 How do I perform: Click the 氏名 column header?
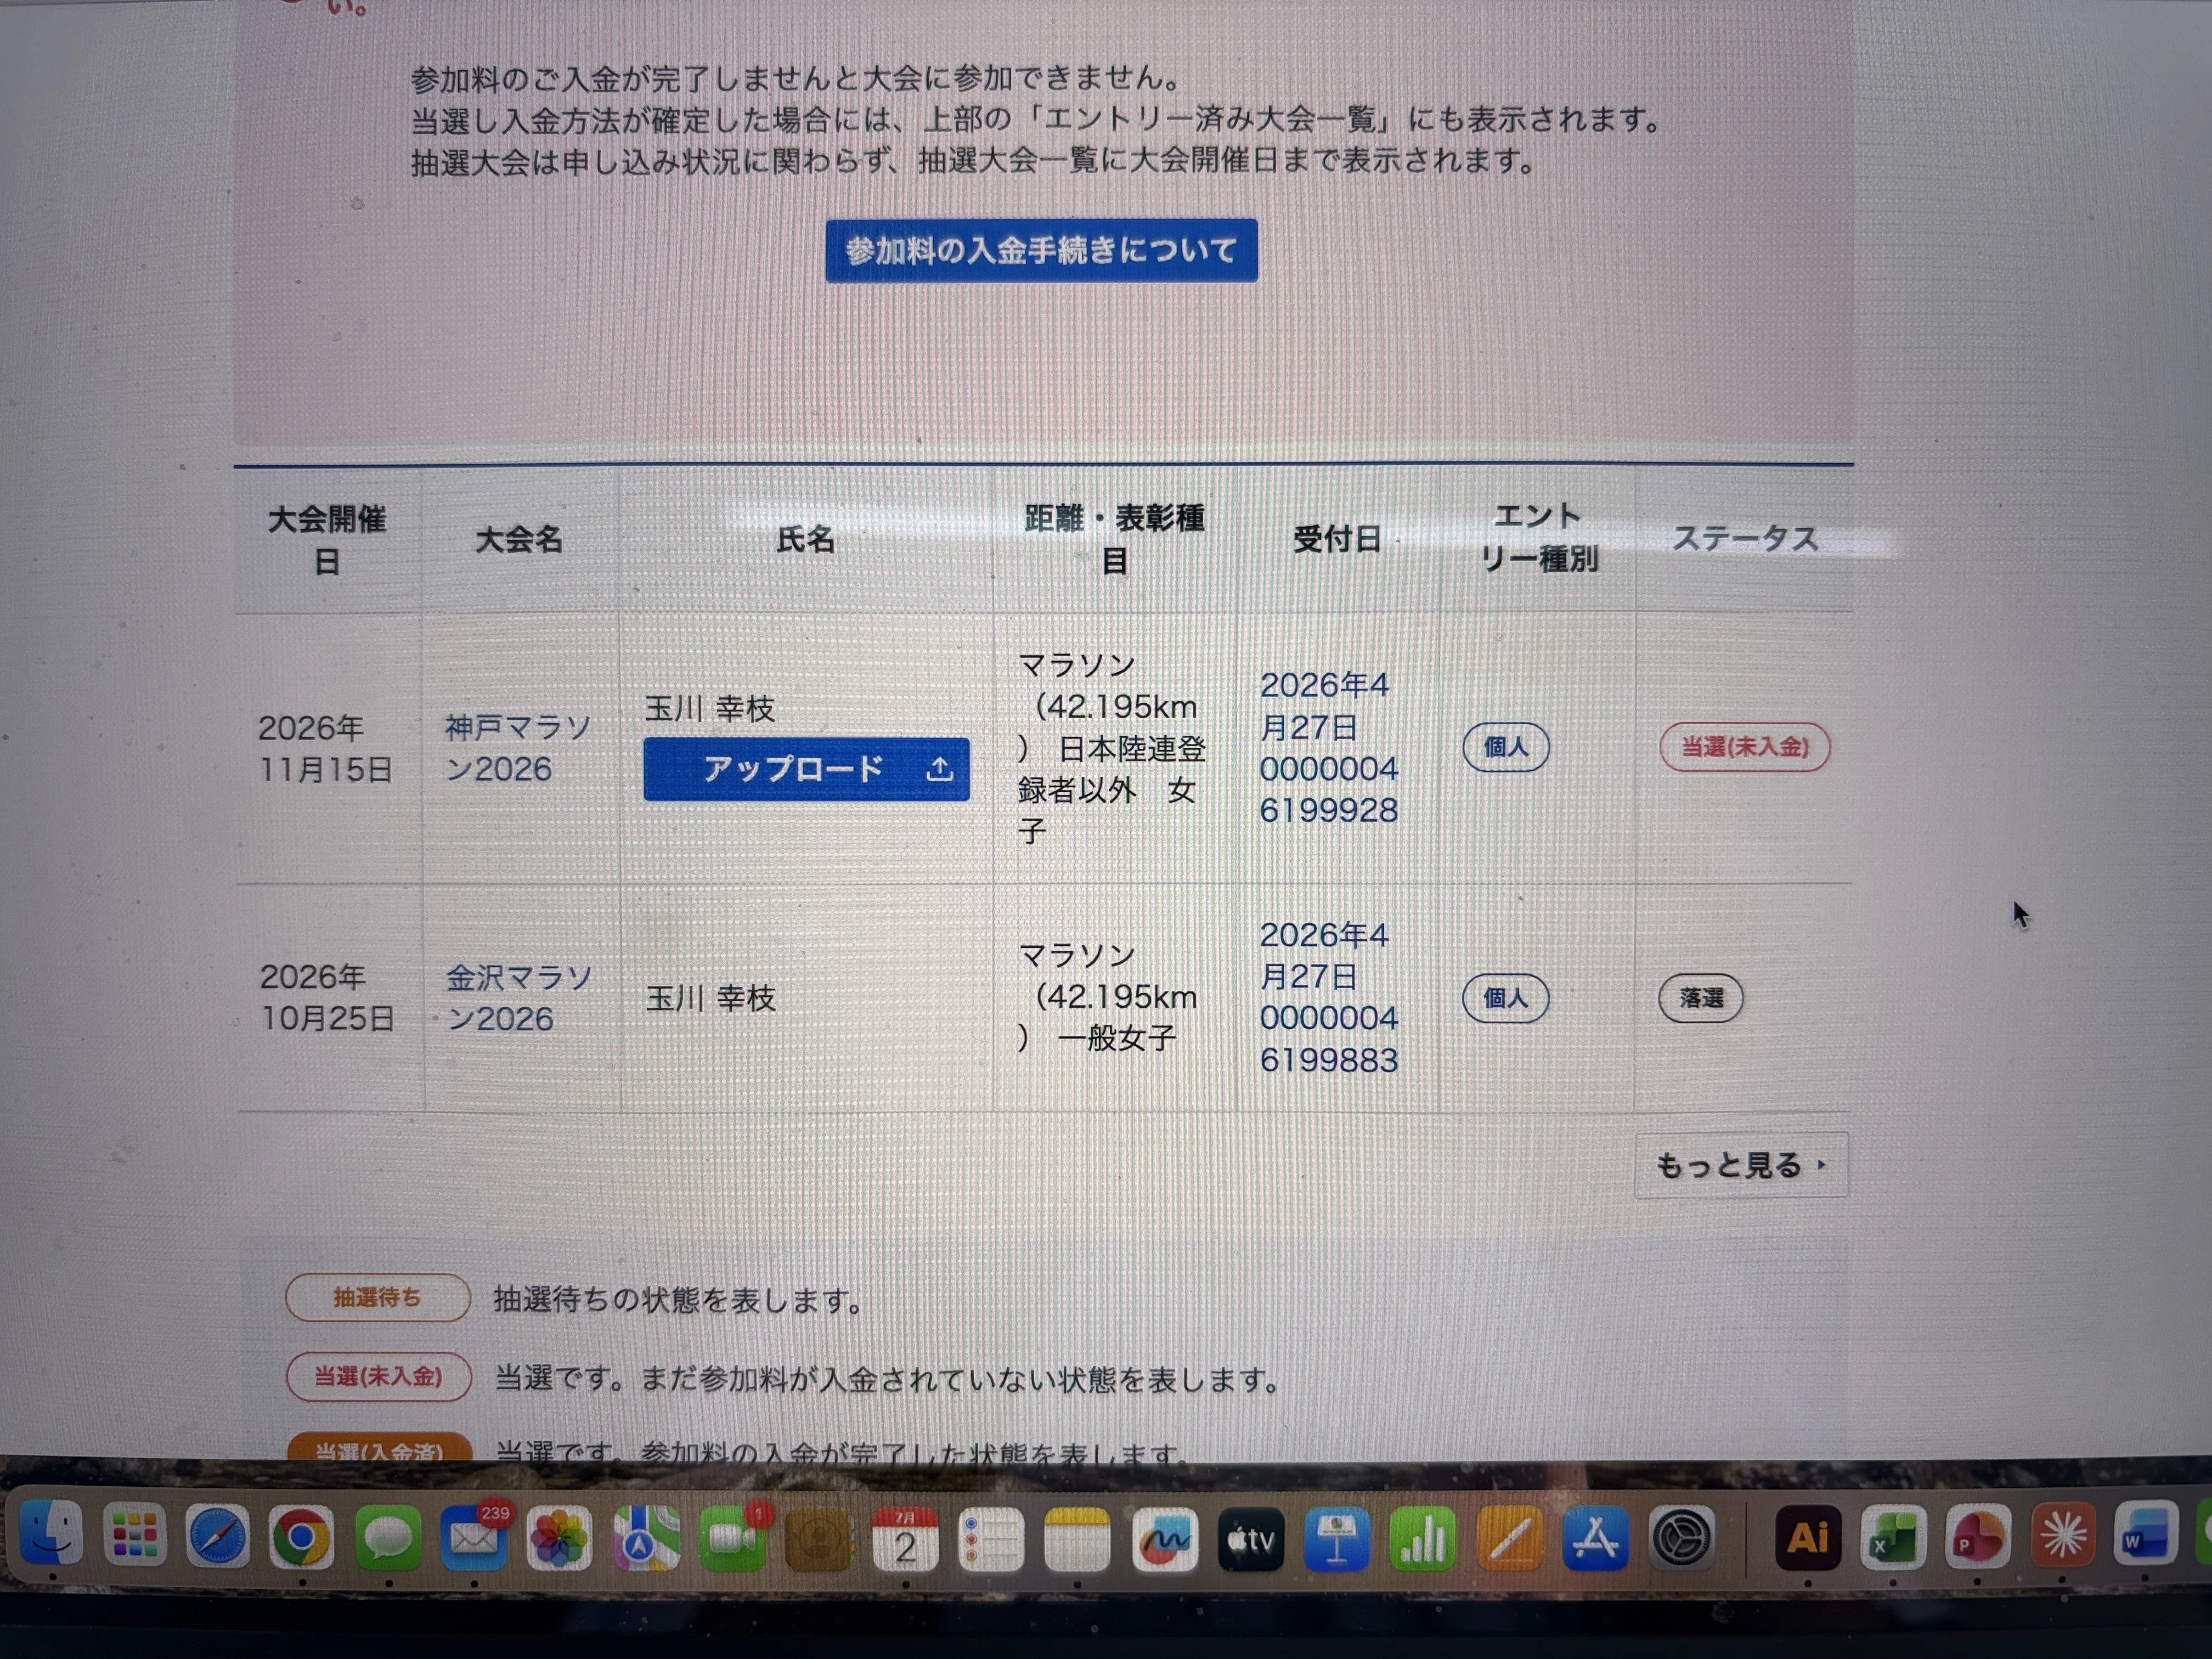(806, 540)
